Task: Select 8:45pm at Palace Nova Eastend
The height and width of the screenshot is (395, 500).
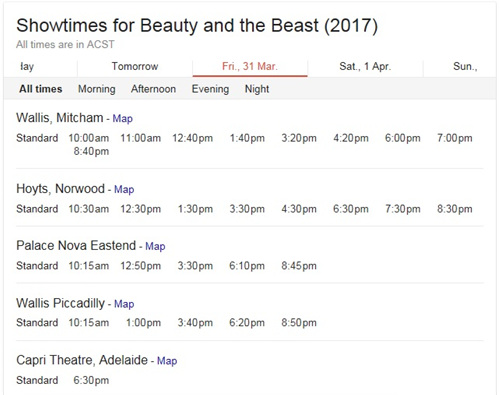Action: [299, 266]
